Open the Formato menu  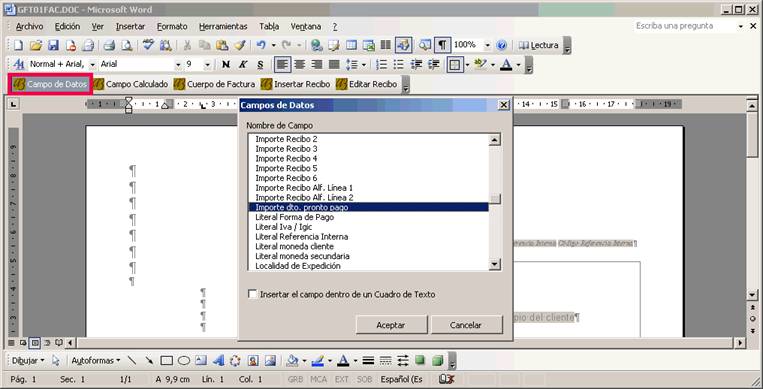point(172,26)
